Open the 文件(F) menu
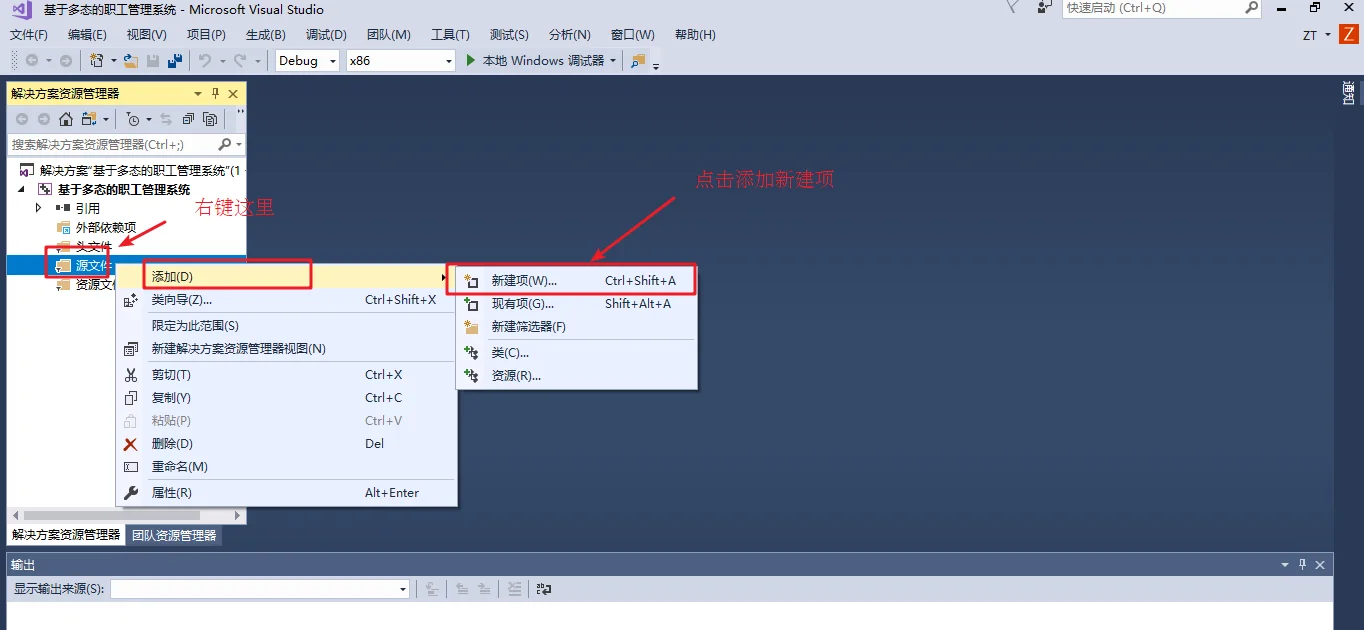This screenshot has height=630, width=1364. pos(28,34)
